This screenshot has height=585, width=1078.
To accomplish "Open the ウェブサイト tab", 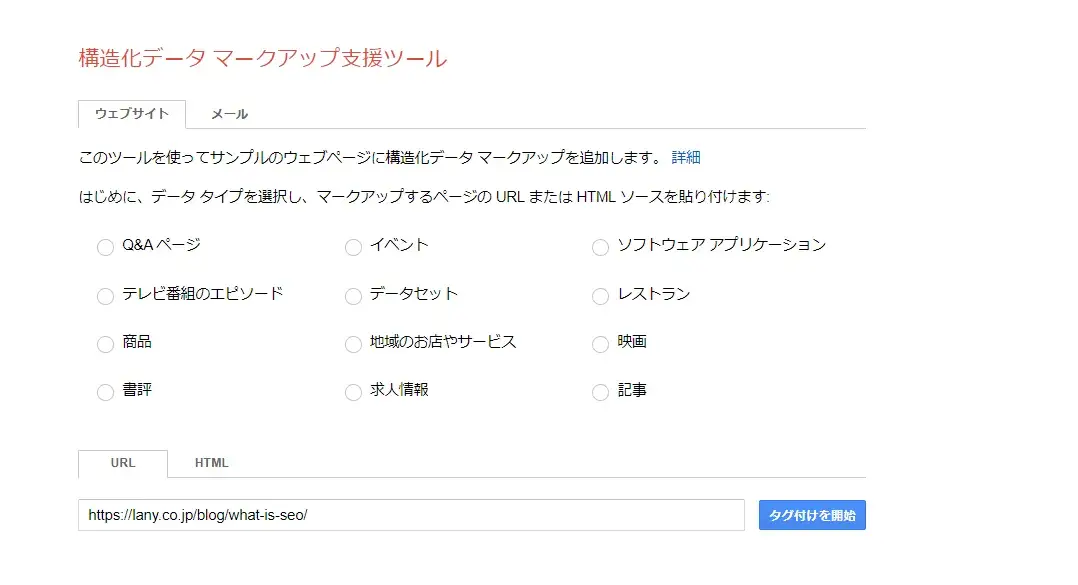I will tap(131, 114).
